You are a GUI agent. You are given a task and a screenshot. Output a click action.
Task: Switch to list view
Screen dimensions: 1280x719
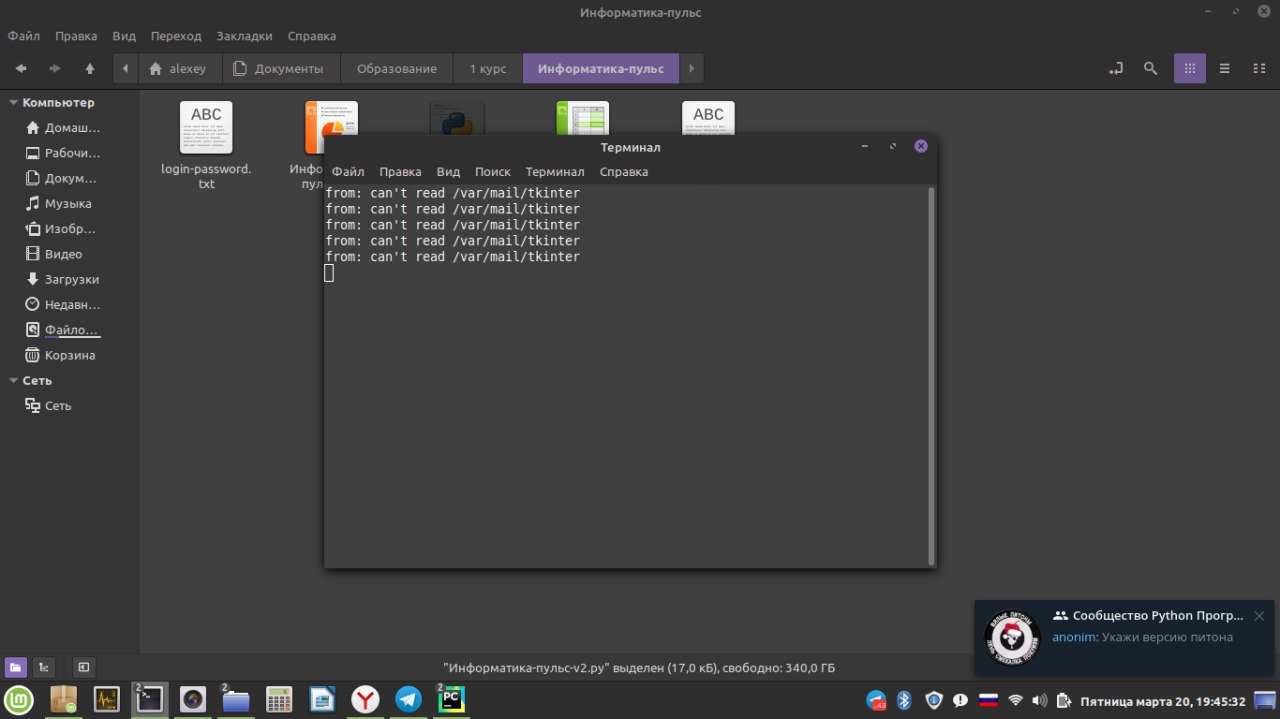tap(1224, 69)
